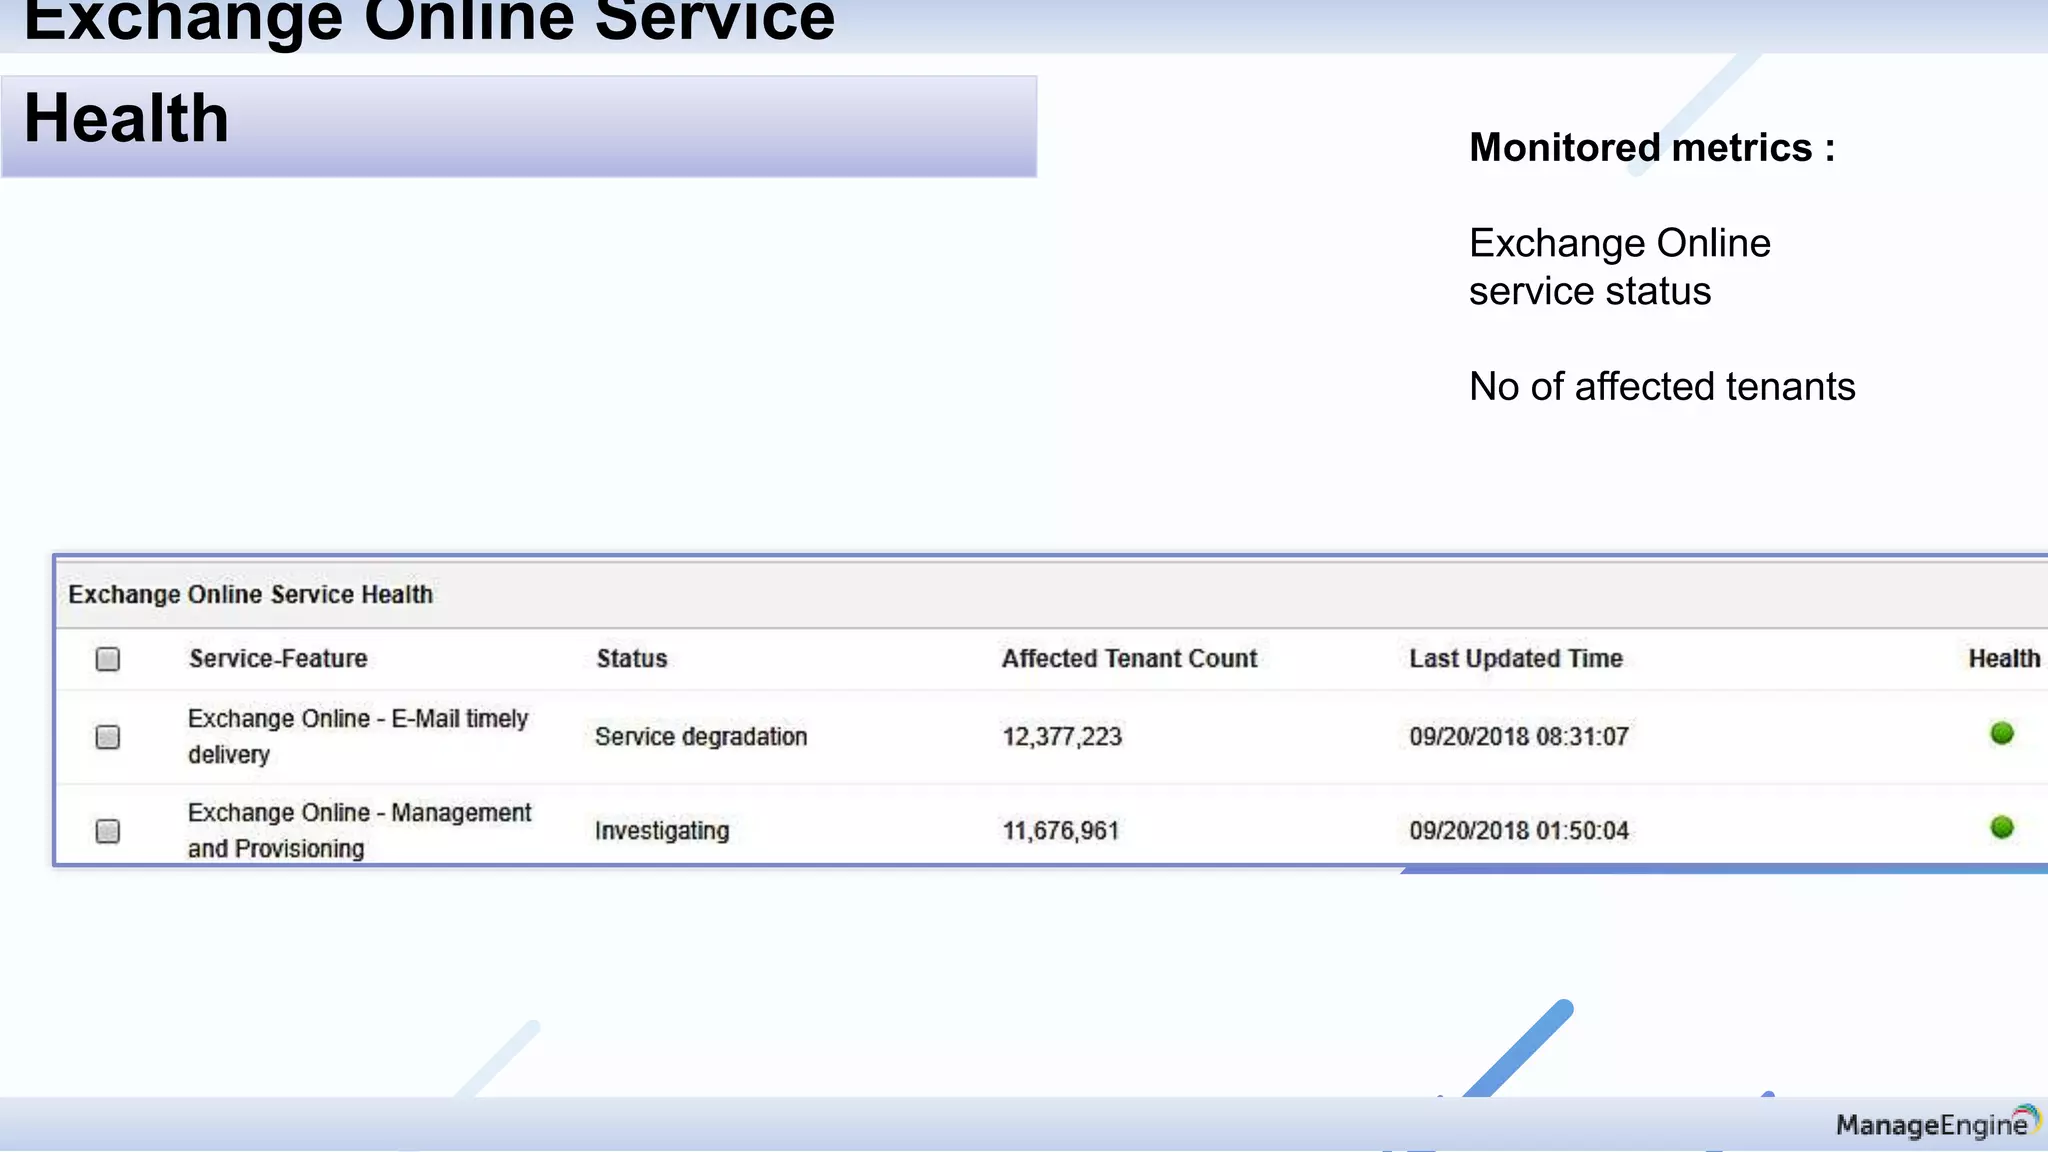Click the ManageEngine logo
Viewport: 2048px width, 1152px height.
point(1938,1124)
